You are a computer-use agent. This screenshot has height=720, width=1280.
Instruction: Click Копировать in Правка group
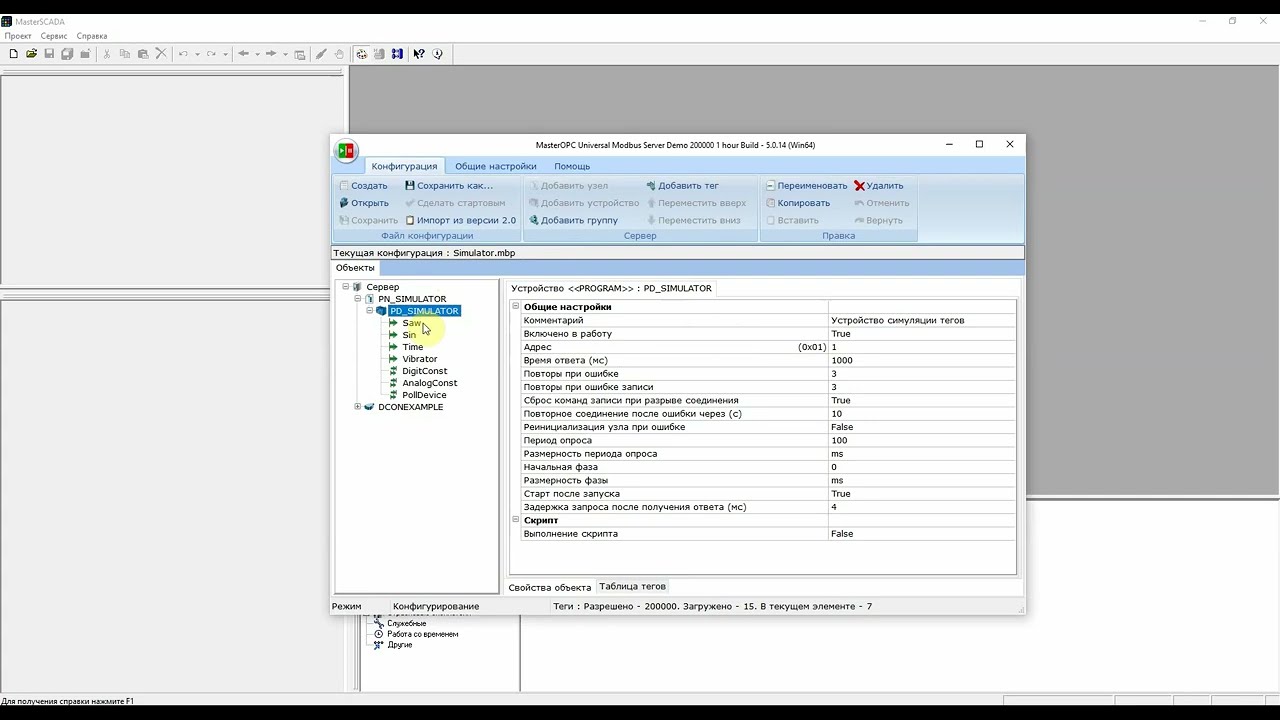pyautogui.click(x=798, y=203)
